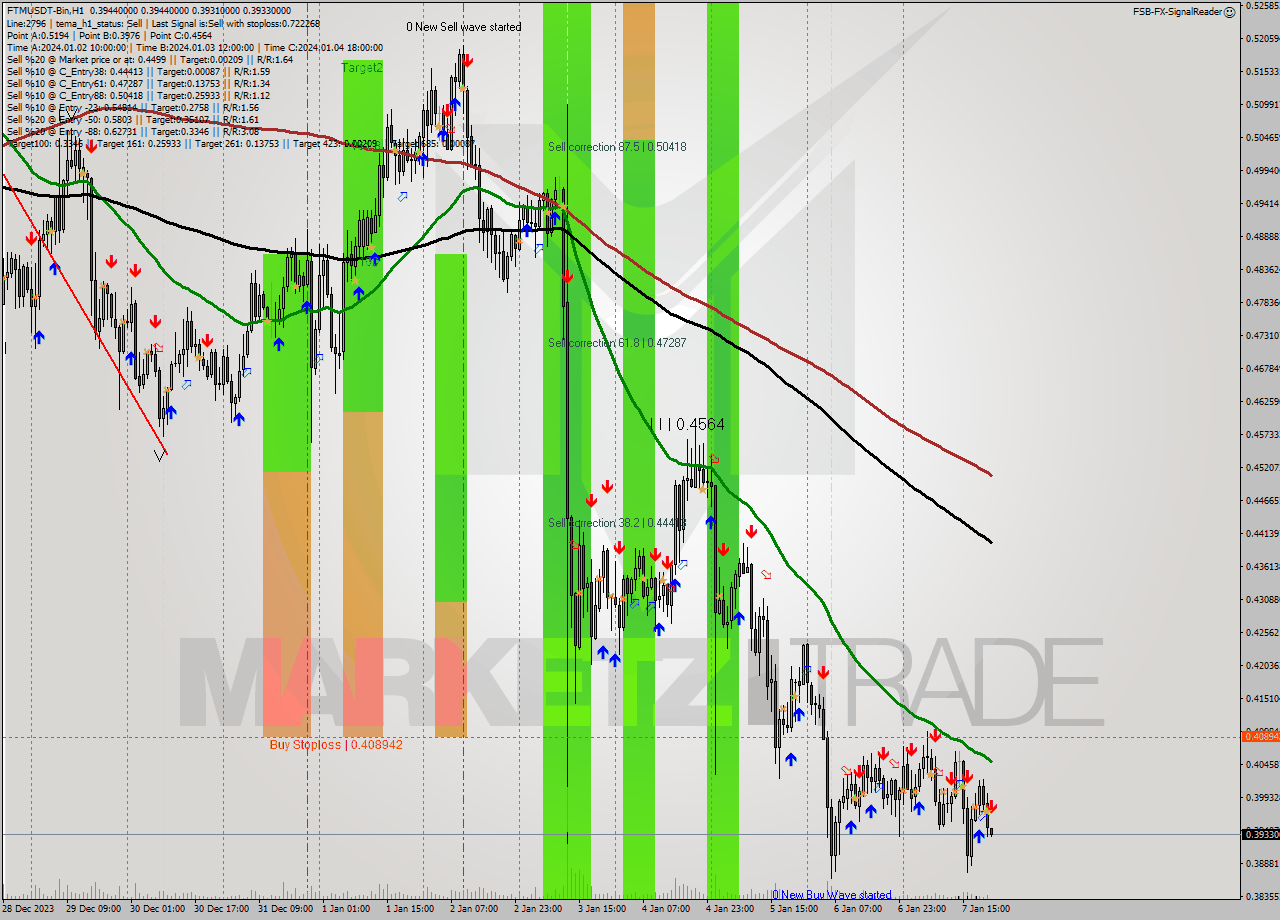Click the smiley face icon beside FSB-FX-SignalReader
1280x920 pixels.
click(1230, 12)
